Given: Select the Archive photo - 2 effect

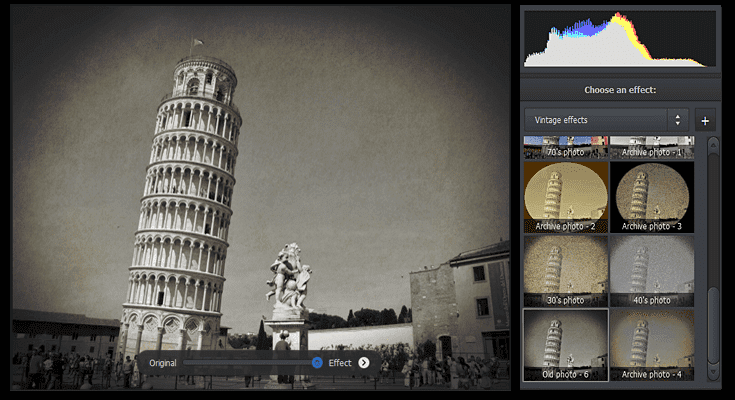Looking at the screenshot, I should click(565, 196).
